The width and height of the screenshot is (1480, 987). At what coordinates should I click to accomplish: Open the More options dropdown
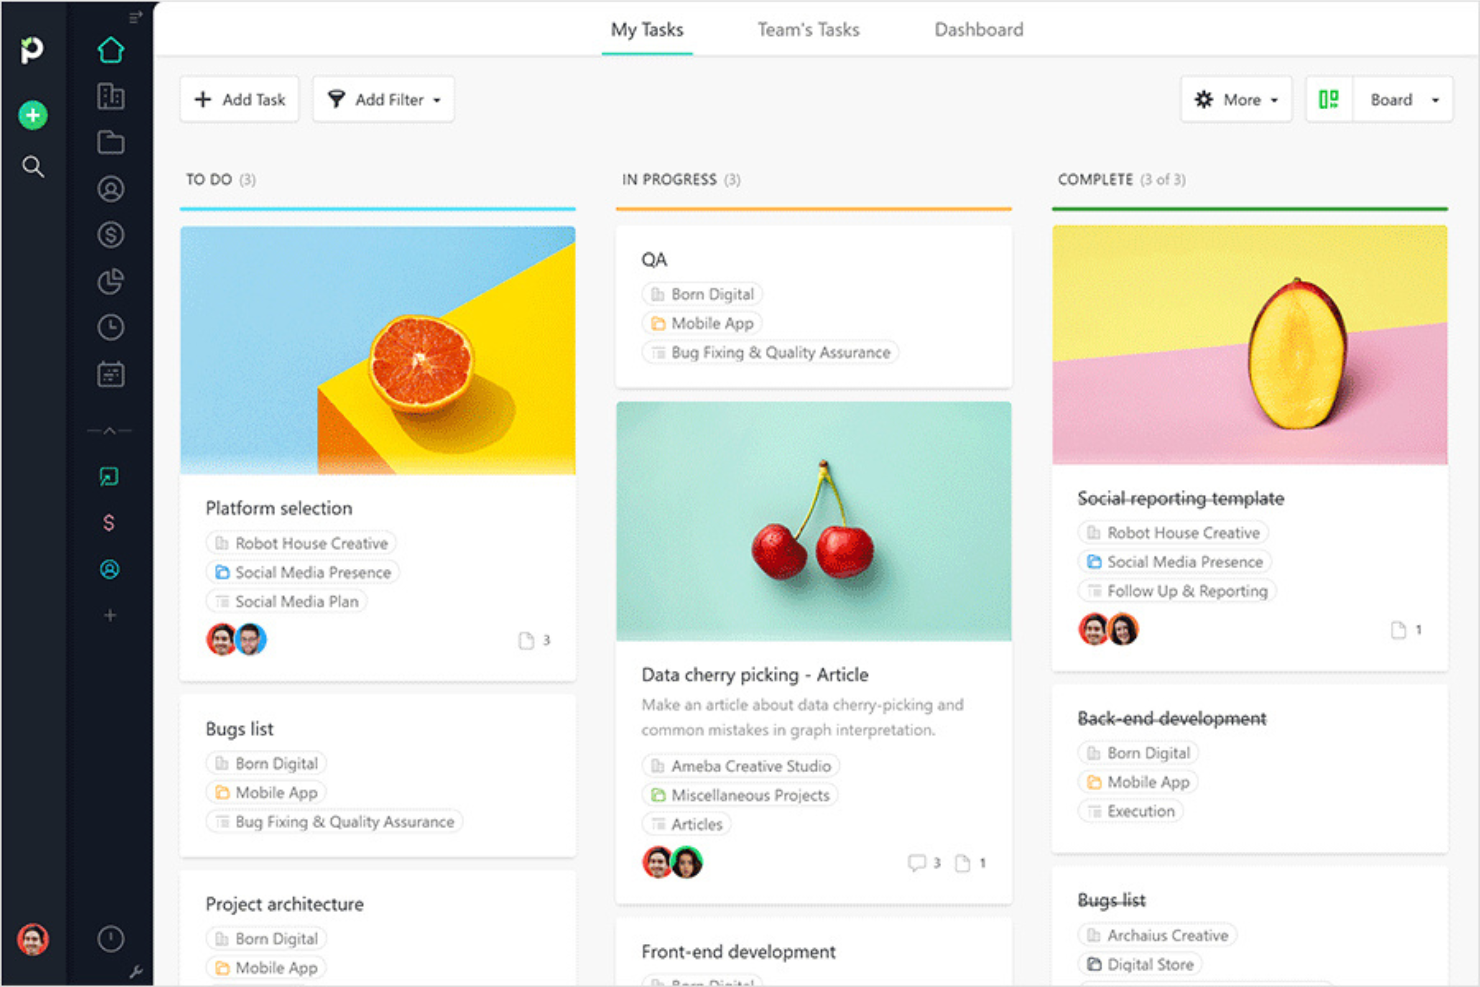pos(1236,99)
